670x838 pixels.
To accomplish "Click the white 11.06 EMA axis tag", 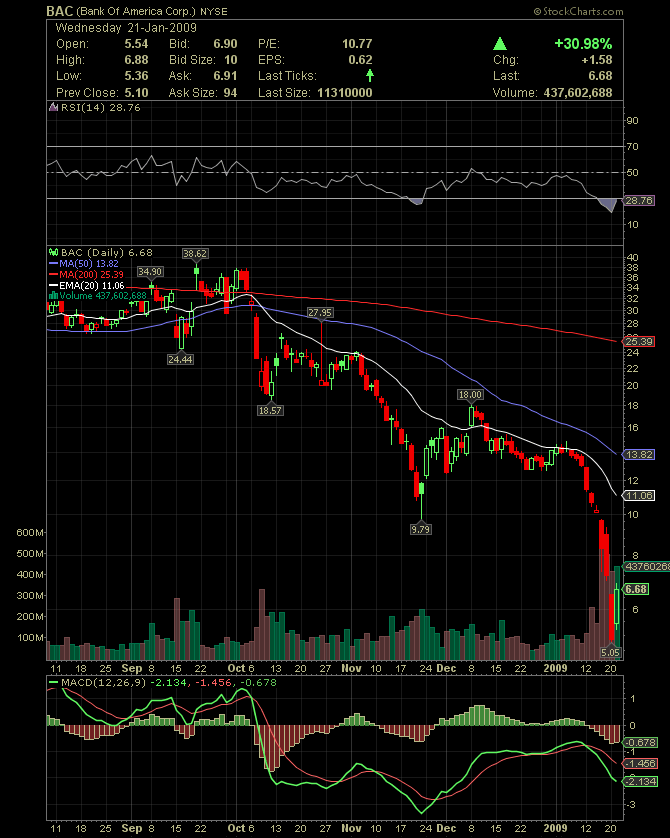I will click(638, 495).
